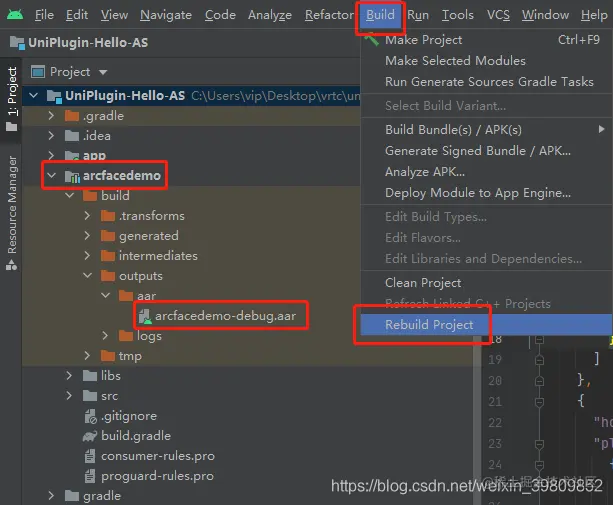Expand the intermediates folder
Screen dimensions: 613x505
click(87, 256)
